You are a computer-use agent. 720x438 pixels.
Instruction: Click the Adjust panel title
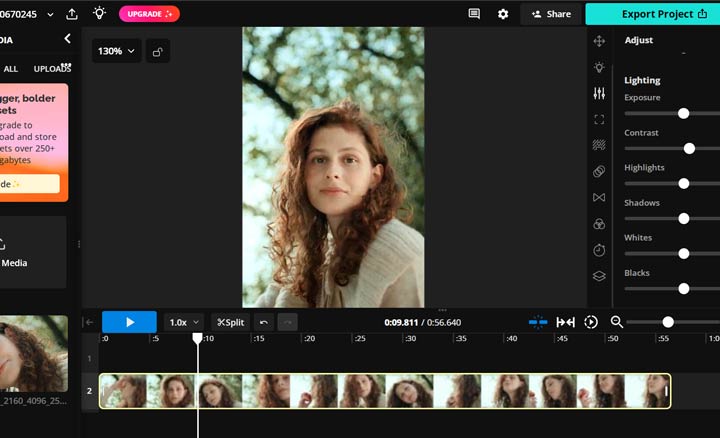(x=638, y=40)
